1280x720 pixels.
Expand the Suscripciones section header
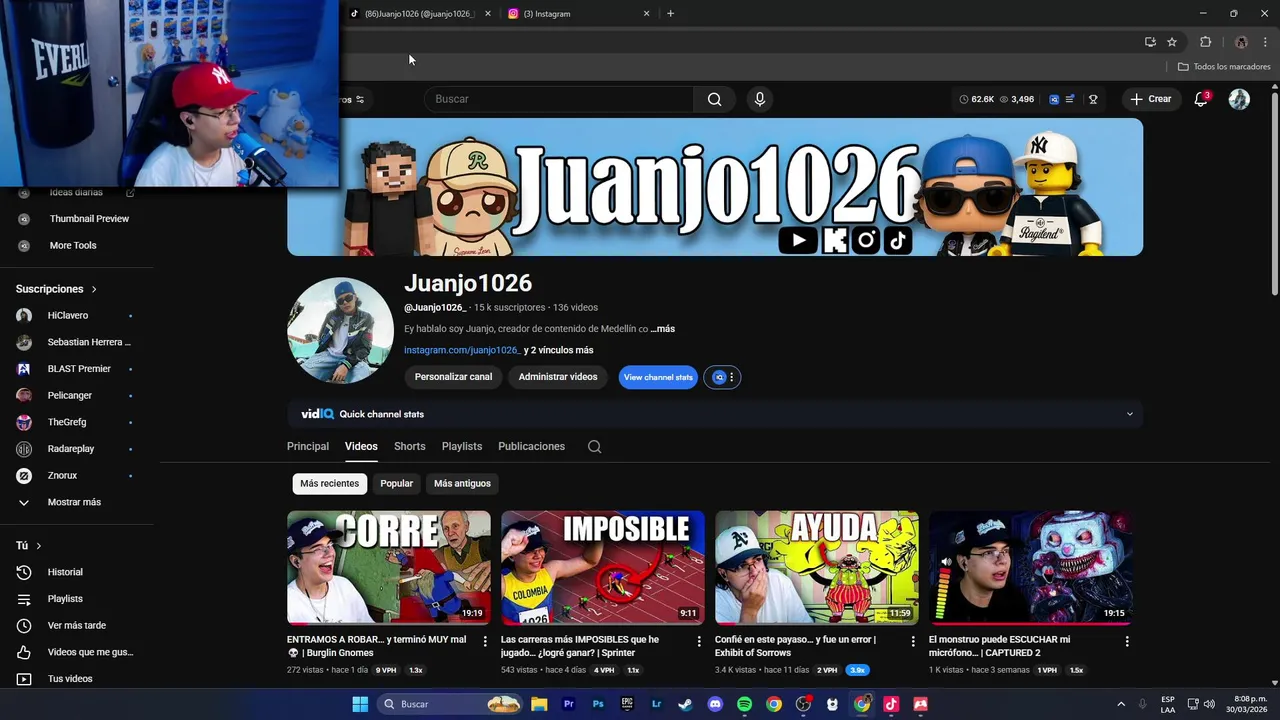pyautogui.click(x=56, y=289)
